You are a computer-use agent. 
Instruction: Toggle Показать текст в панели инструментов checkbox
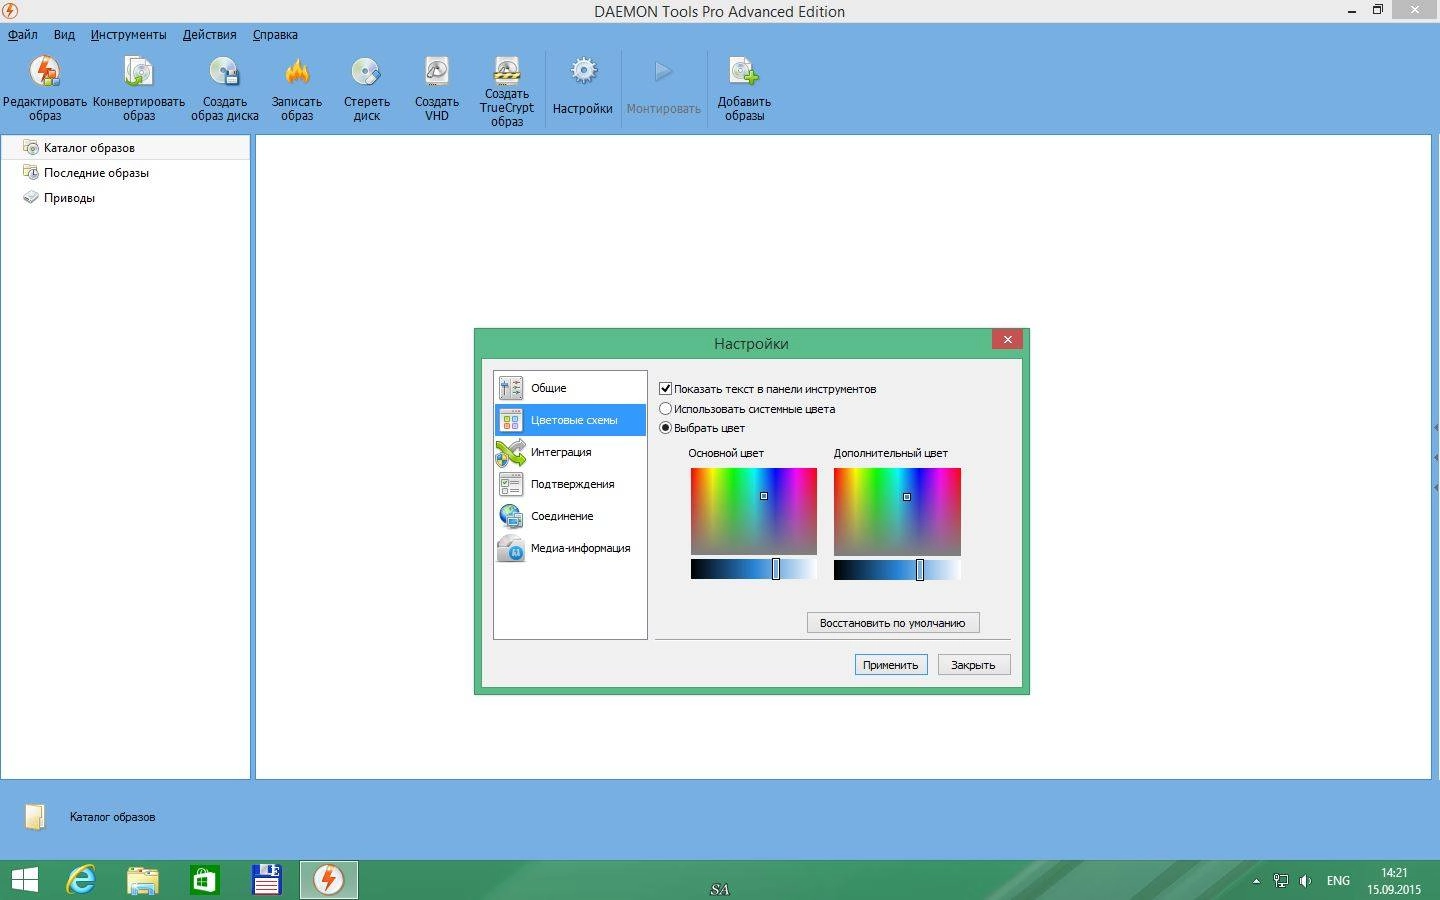(665, 388)
